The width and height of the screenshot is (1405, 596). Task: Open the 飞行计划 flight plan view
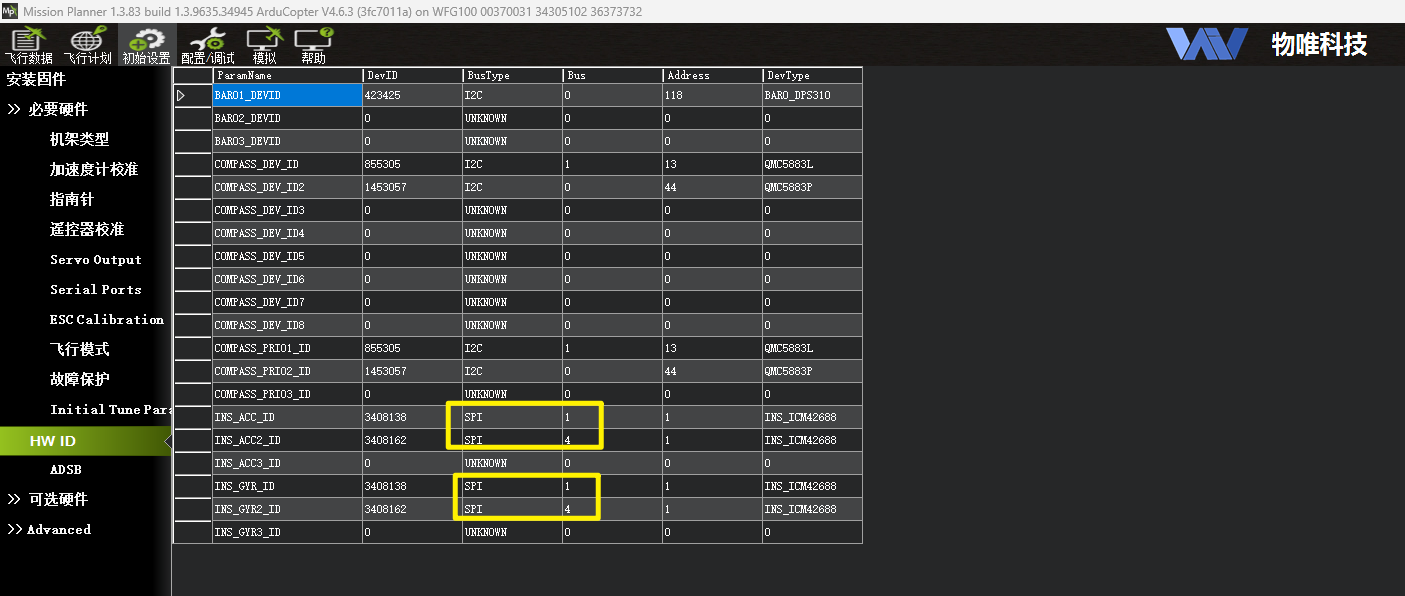87,45
